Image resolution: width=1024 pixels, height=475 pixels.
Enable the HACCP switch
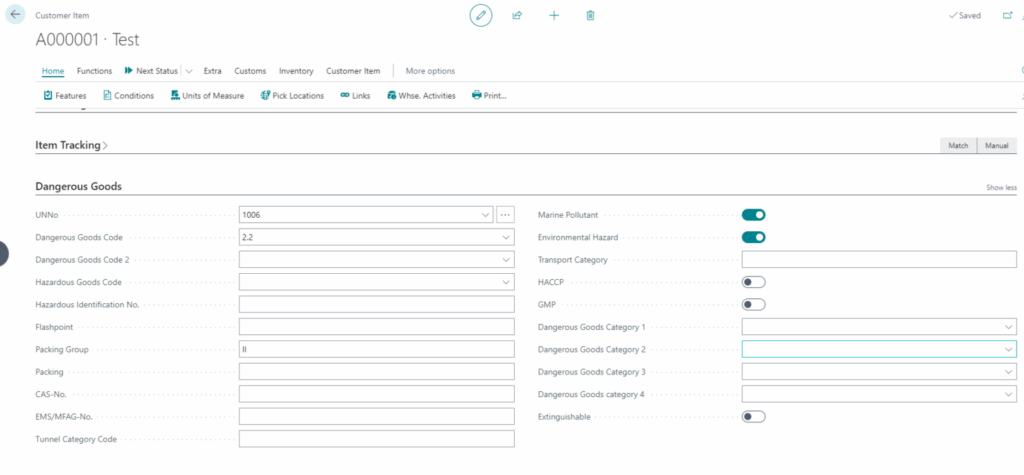754,282
